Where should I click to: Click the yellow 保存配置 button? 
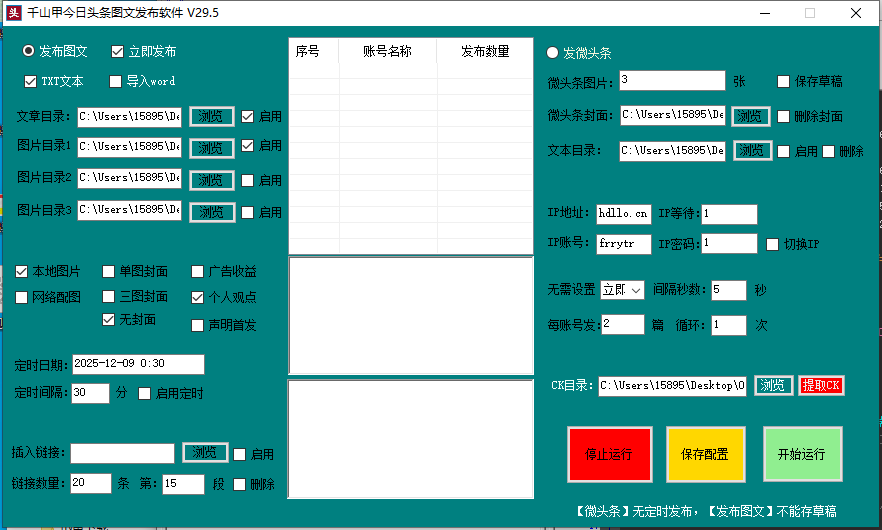point(705,454)
